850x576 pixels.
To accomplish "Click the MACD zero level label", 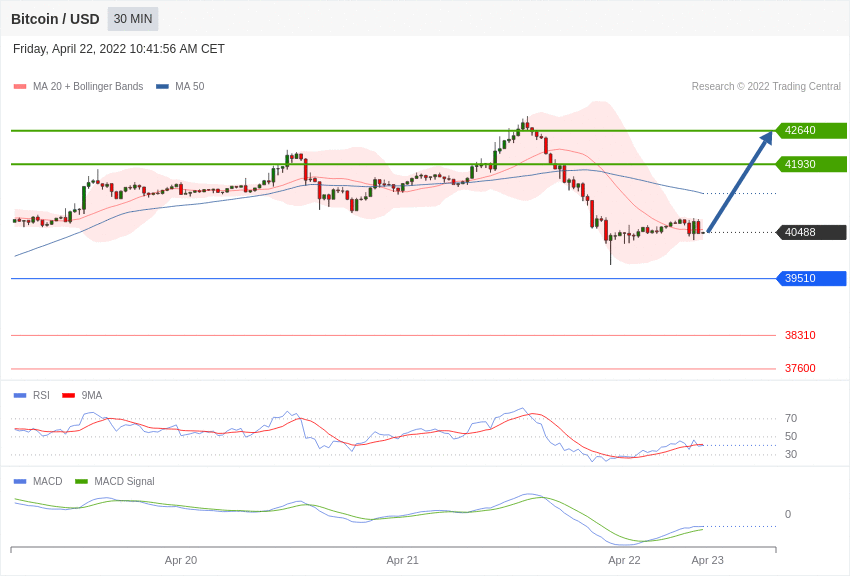I will [788, 514].
